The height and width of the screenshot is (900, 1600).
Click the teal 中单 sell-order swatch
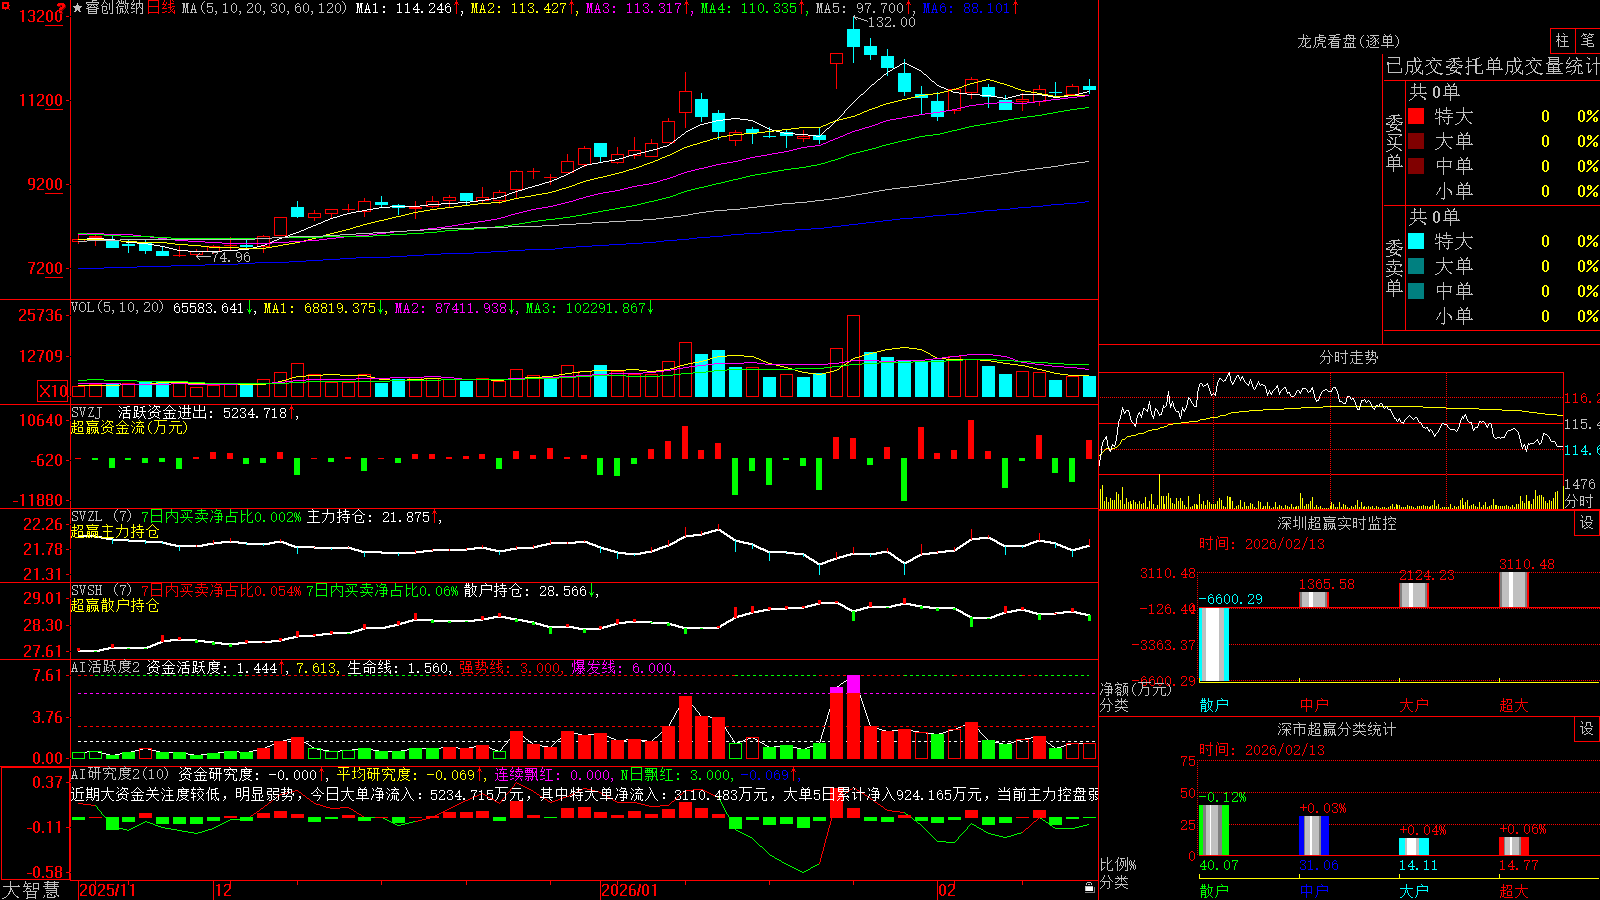[x=1416, y=291]
